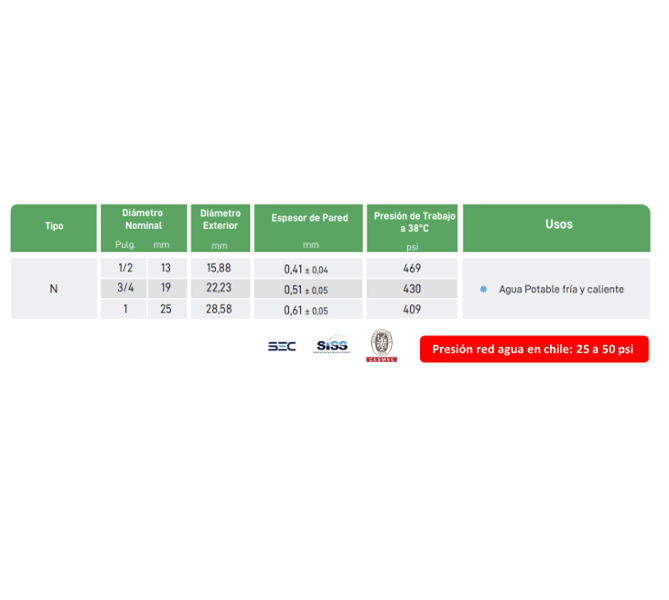Click the Espesor de Pared header
Image resolution: width=669 pixels, height=600 pixels.
click(310, 218)
